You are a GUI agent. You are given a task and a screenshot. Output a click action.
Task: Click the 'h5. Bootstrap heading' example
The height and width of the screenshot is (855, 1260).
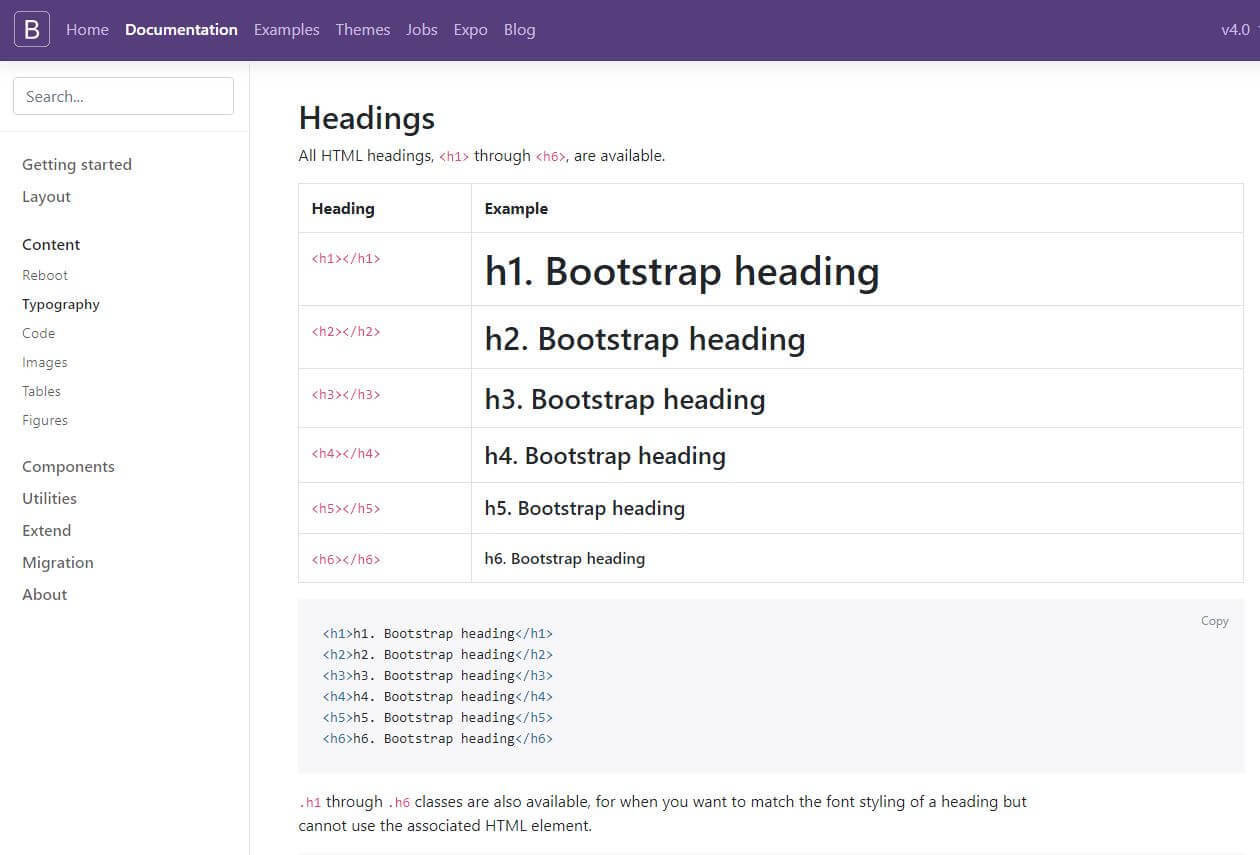(585, 508)
